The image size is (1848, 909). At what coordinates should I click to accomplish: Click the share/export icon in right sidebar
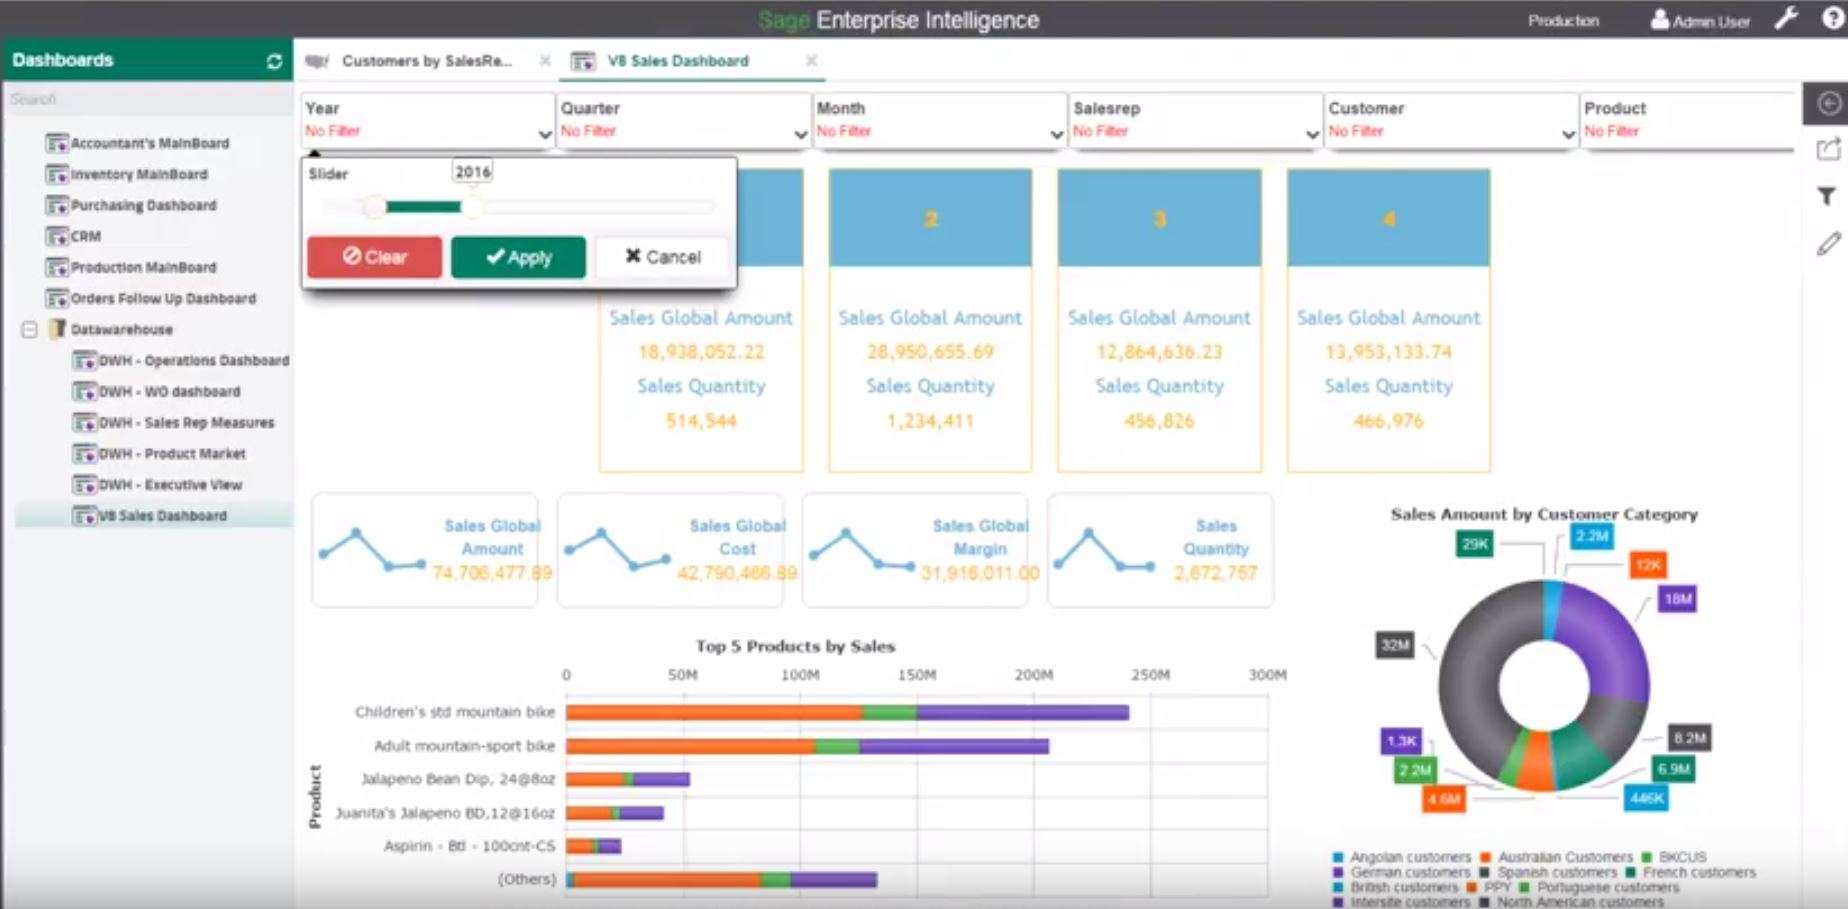(x=1828, y=150)
